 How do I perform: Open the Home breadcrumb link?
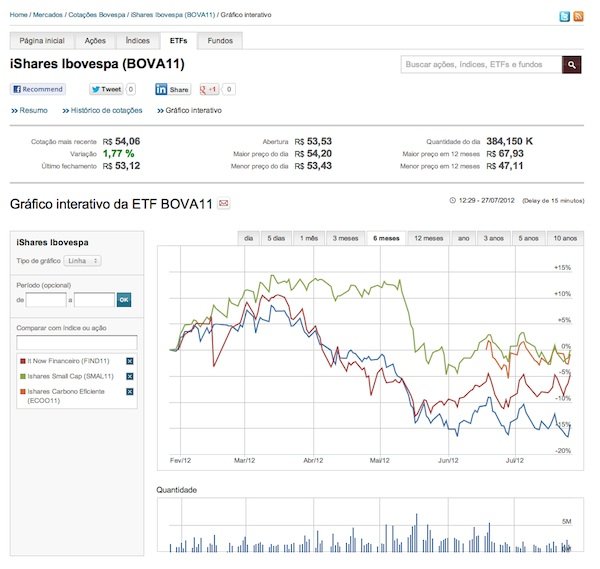click(x=18, y=15)
